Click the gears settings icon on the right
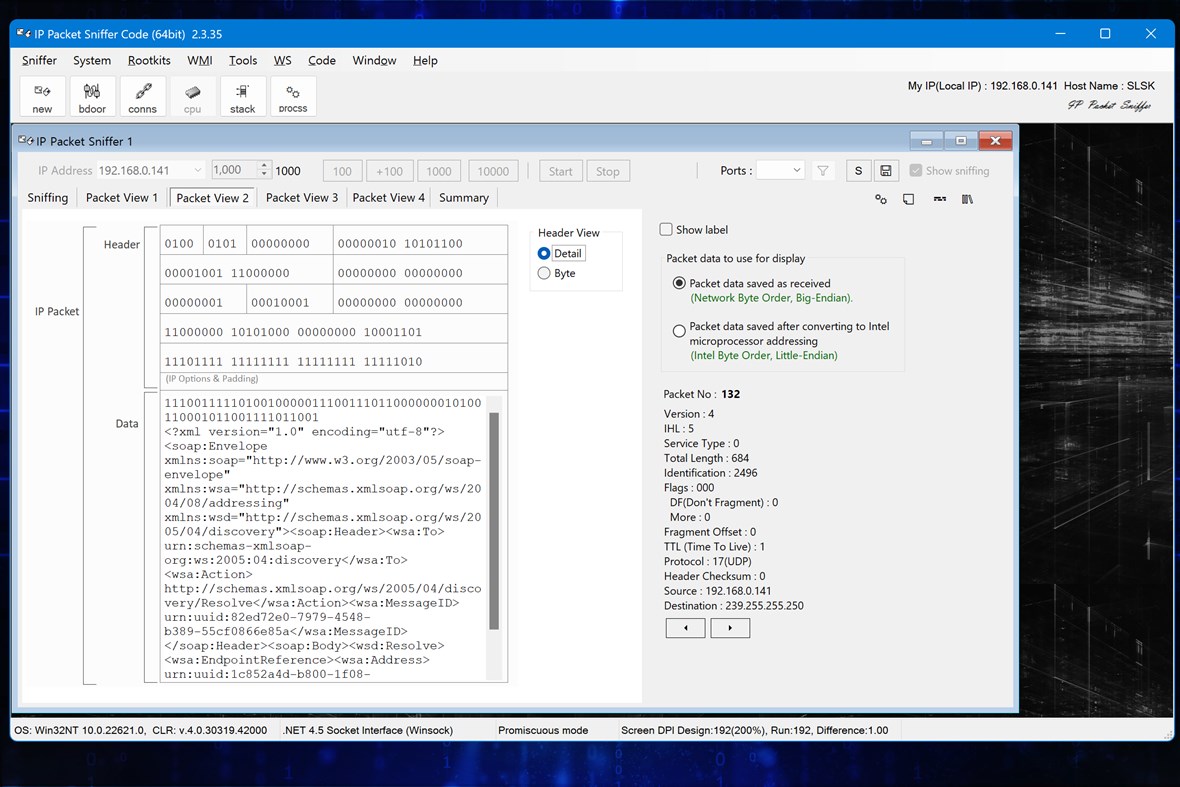The image size is (1180, 787). [x=881, y=199]
